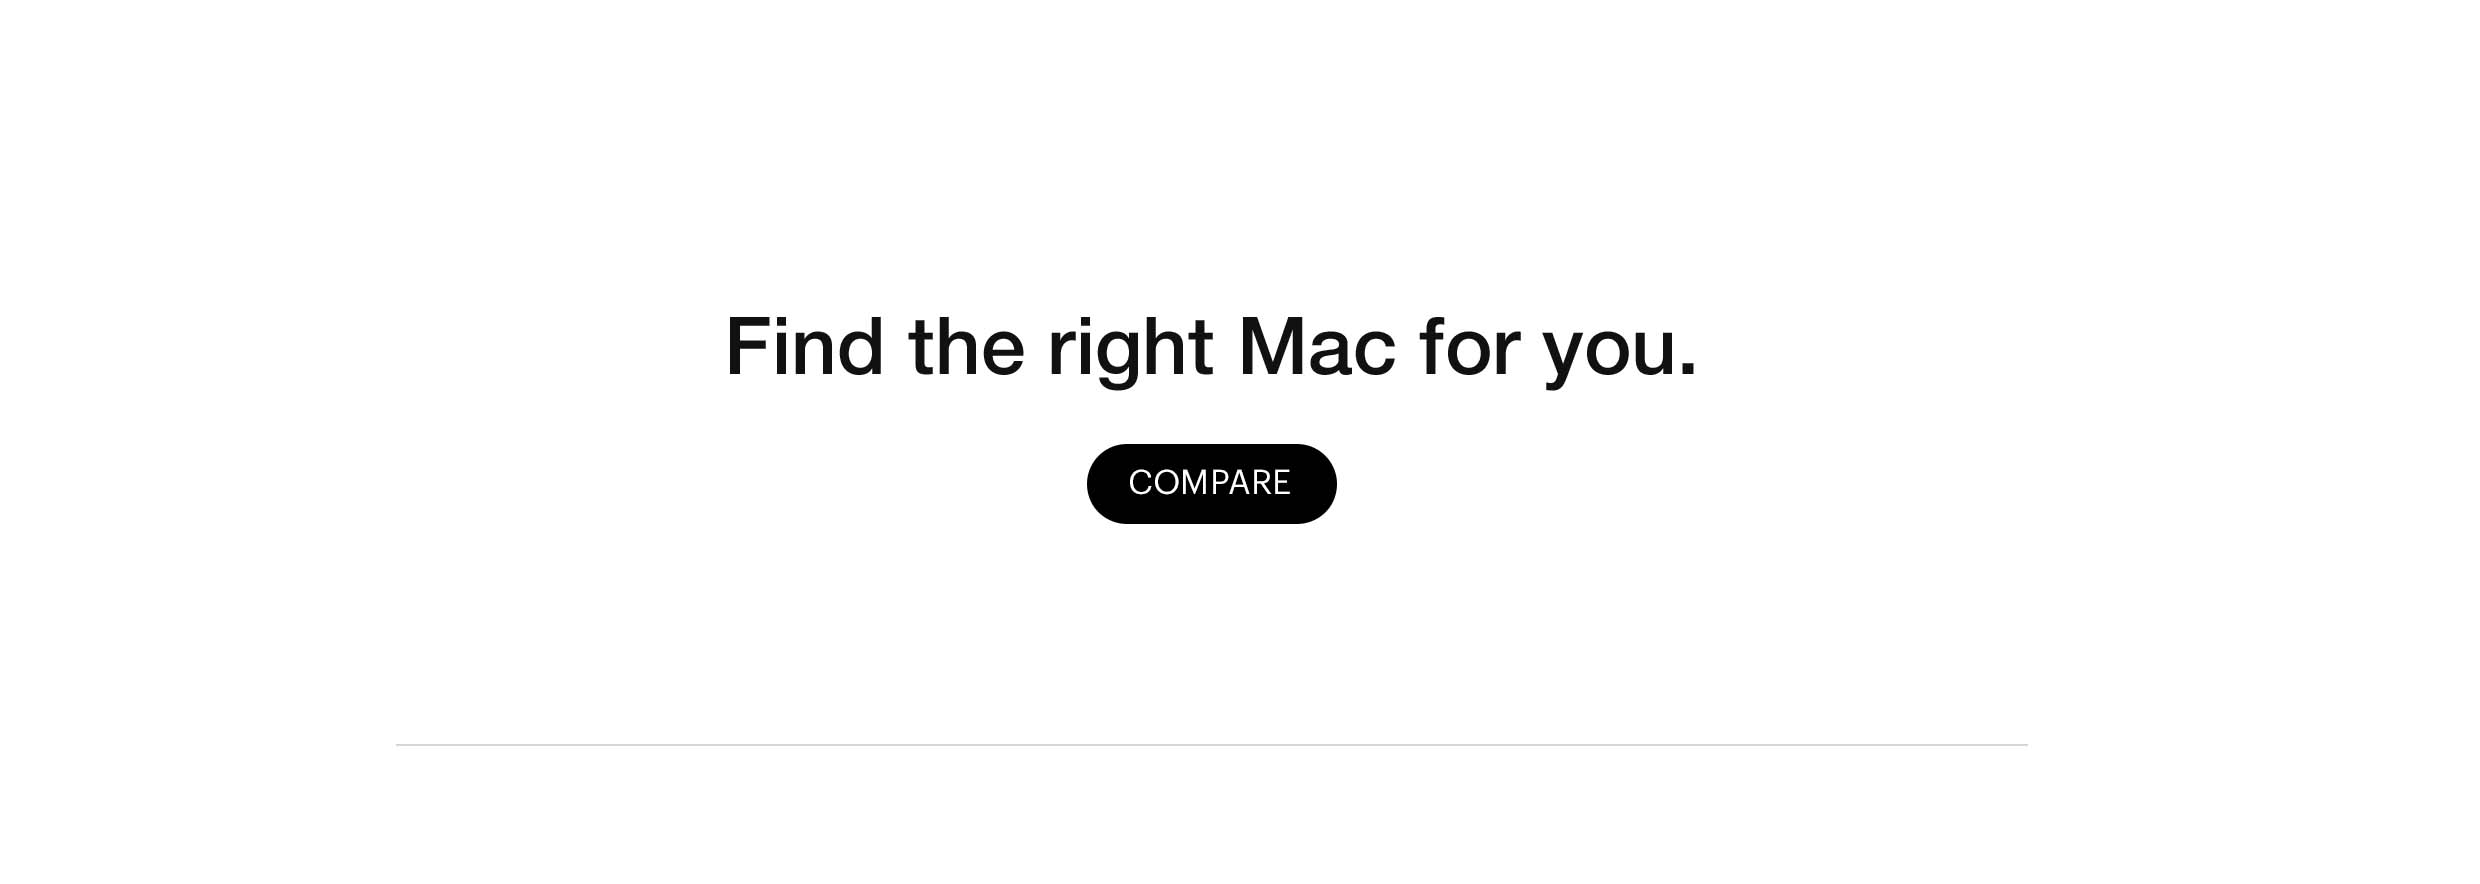Click the left end of the divider line
Image resolution: width=2480 pixels, height=884 pixels.
402,745
